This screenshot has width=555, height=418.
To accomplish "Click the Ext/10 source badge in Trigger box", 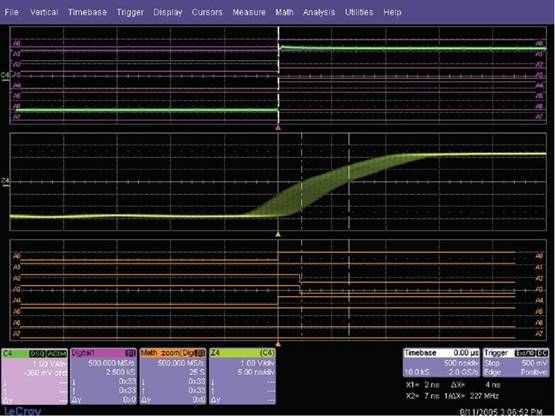I will [x=525, y=353].
